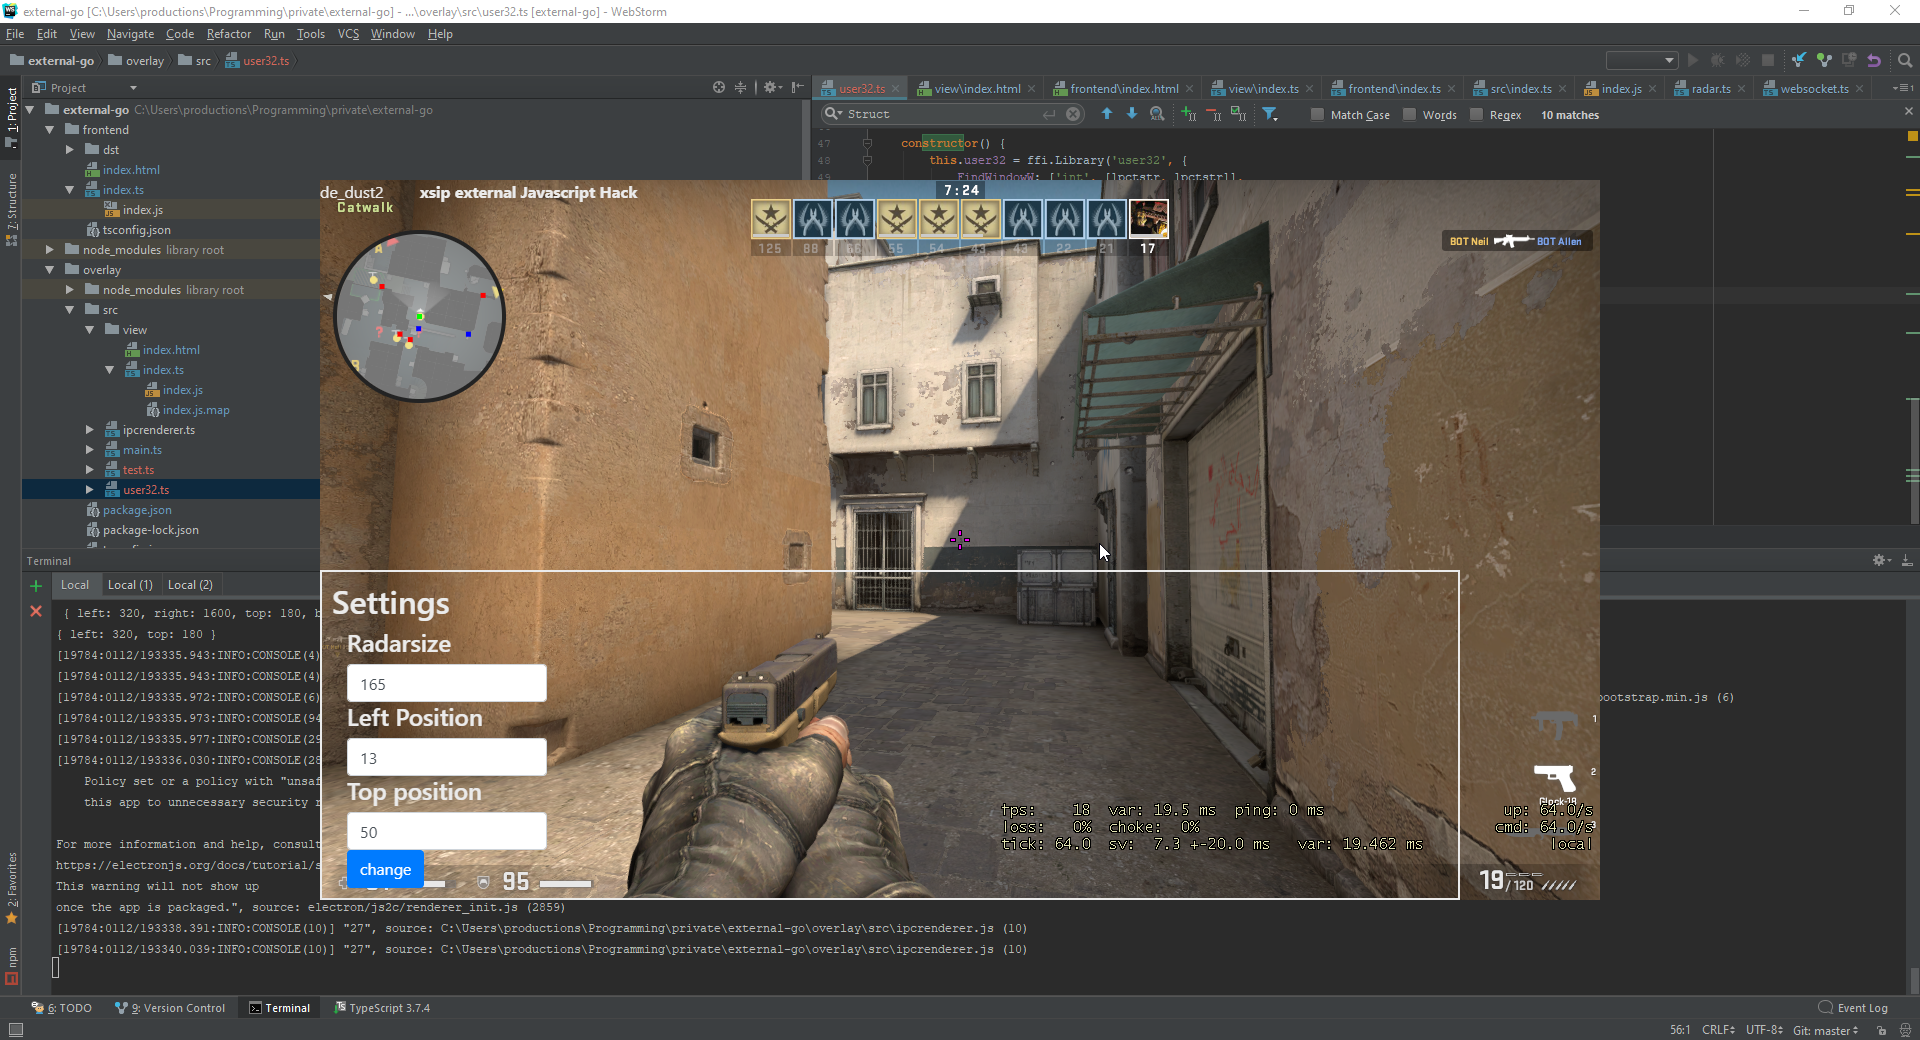The image size is (1920, 1040).
Task: Open the Project panel gear settings
Action: [772, 87]
